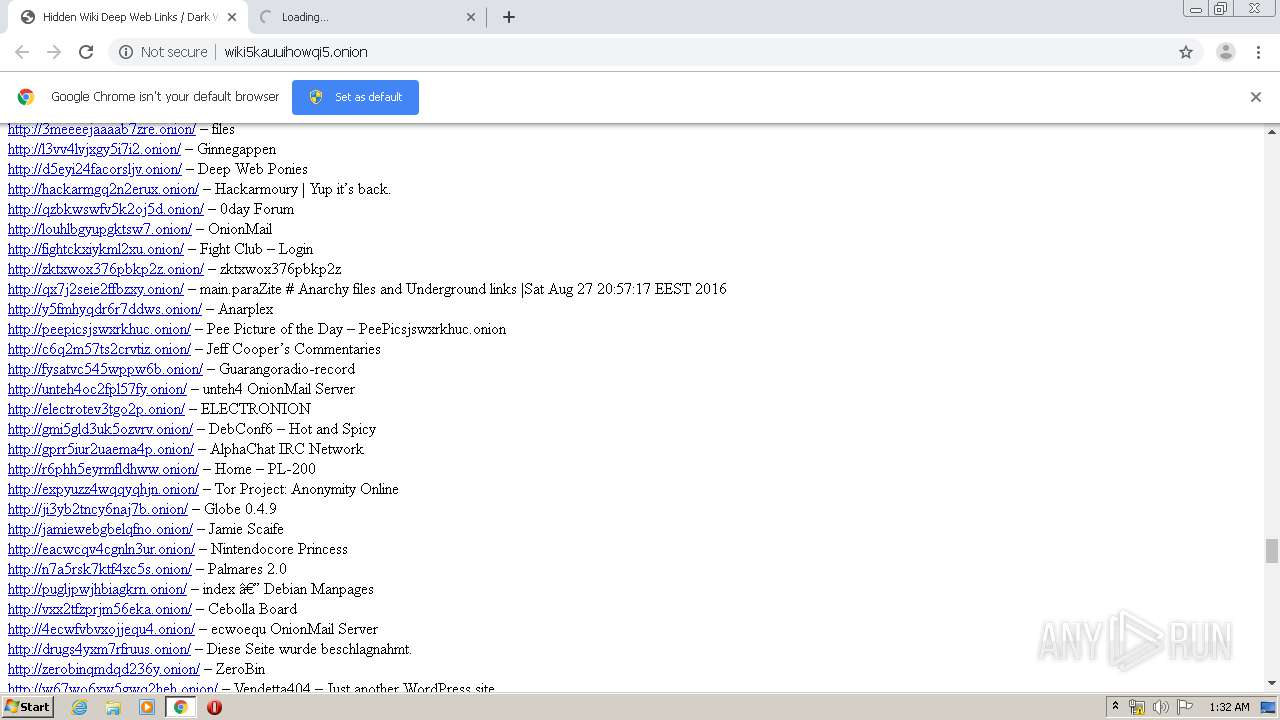Show hidden system tray icons
This screenshot has width=1280, height=720.
pos(1115,707)
